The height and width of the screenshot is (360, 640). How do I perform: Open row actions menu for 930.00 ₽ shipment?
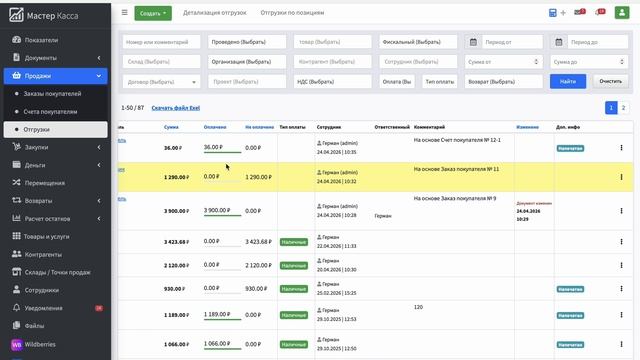621,289
